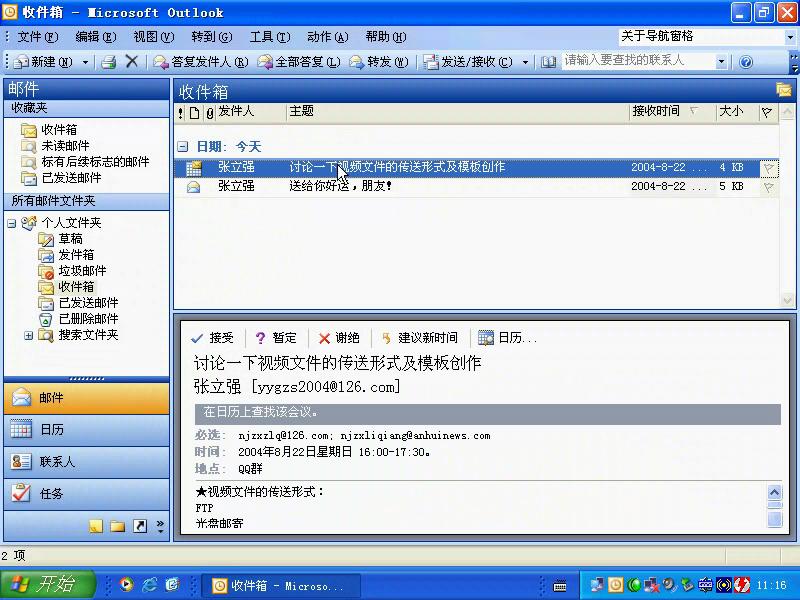Open the help question box dropdown arrow
The height and width of the screenshot is (600, 800).
(790, 37)
